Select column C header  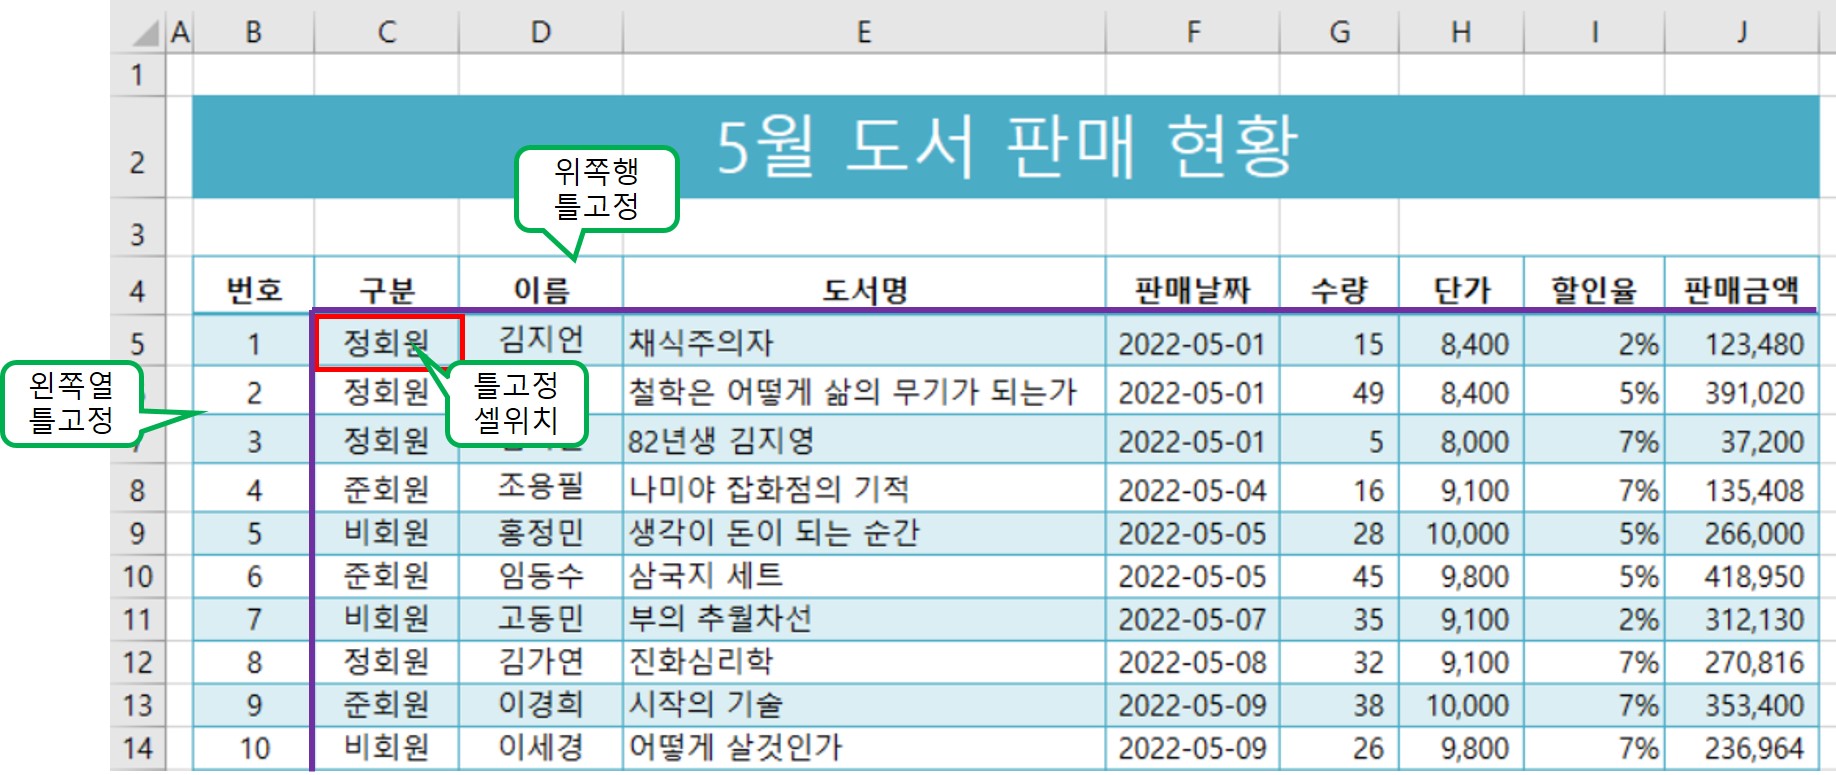(x=387, y=33)
